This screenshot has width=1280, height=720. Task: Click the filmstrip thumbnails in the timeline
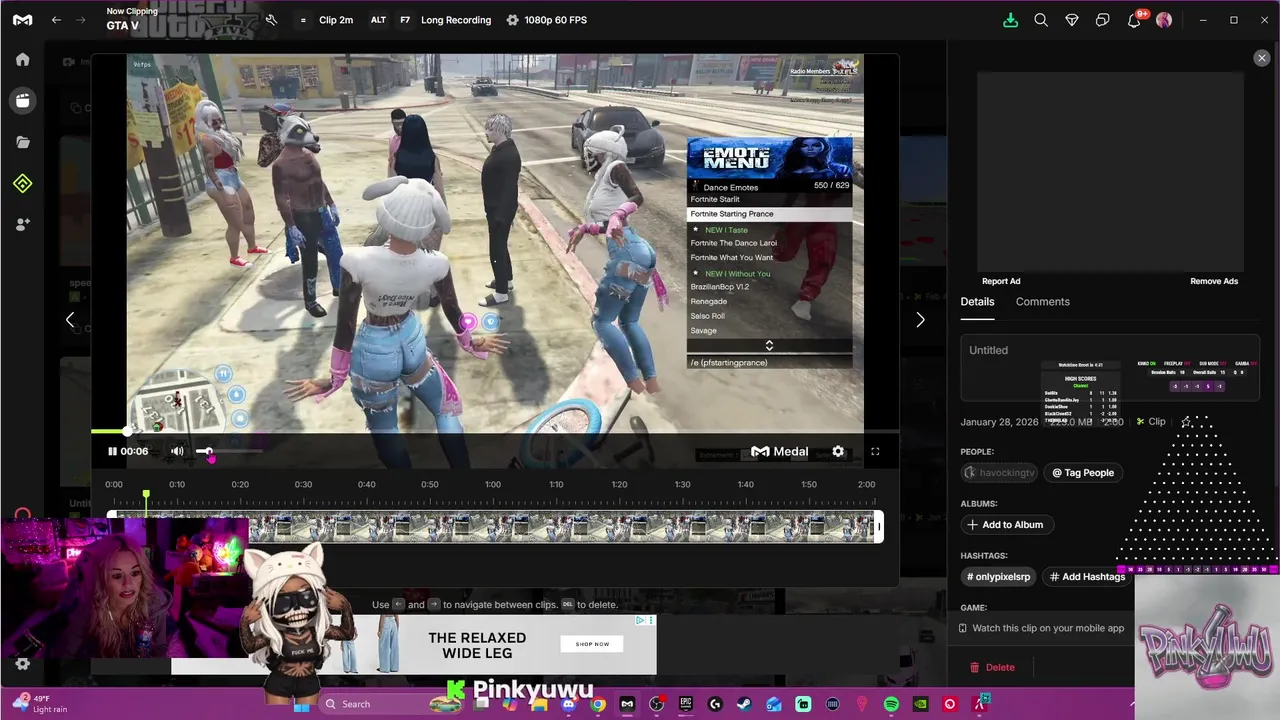(495, 527)
